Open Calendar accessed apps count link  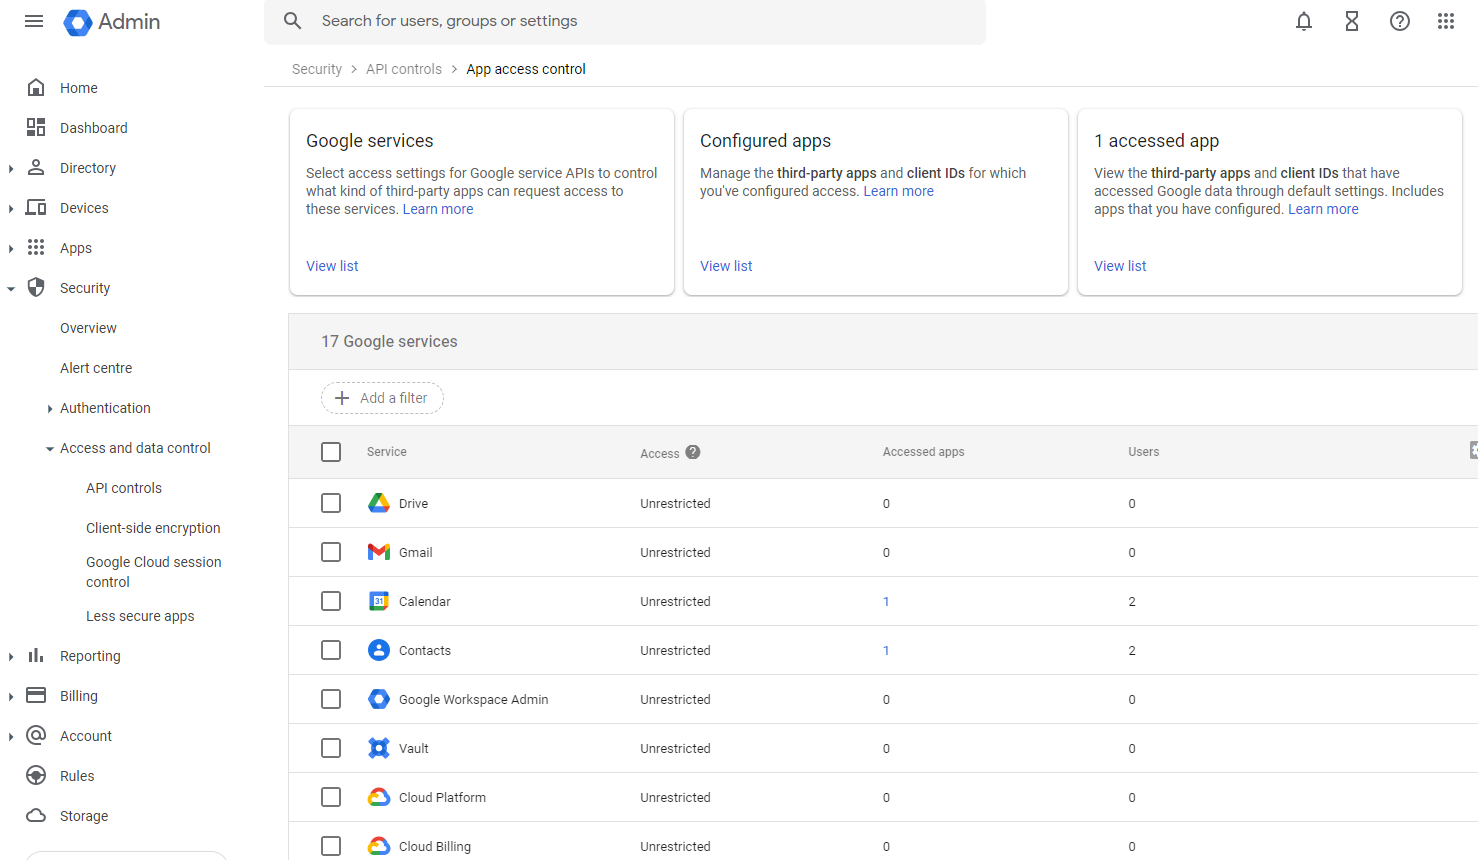click(886, 601)
